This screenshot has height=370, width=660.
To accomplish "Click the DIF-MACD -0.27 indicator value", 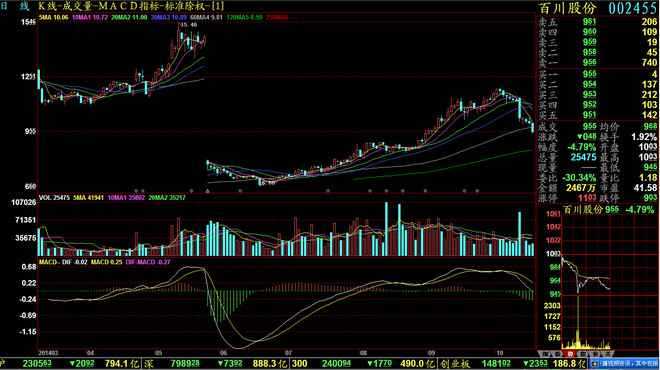I will [x=148, y=262].
